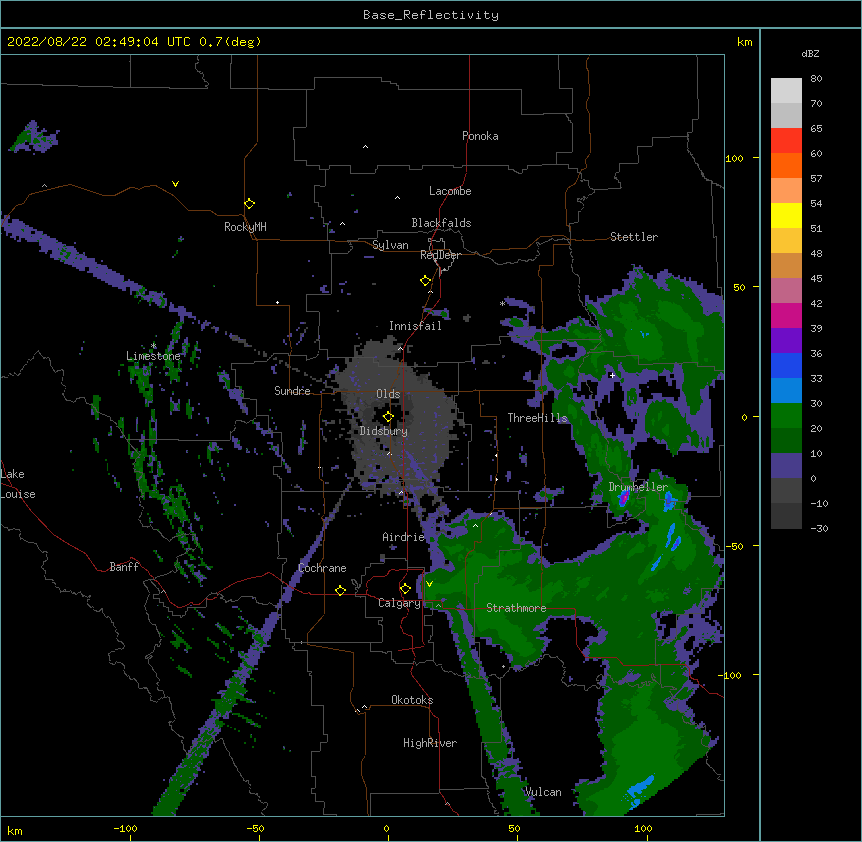Select the RedDeer label

pyautogui.click(x=440, y=255)
